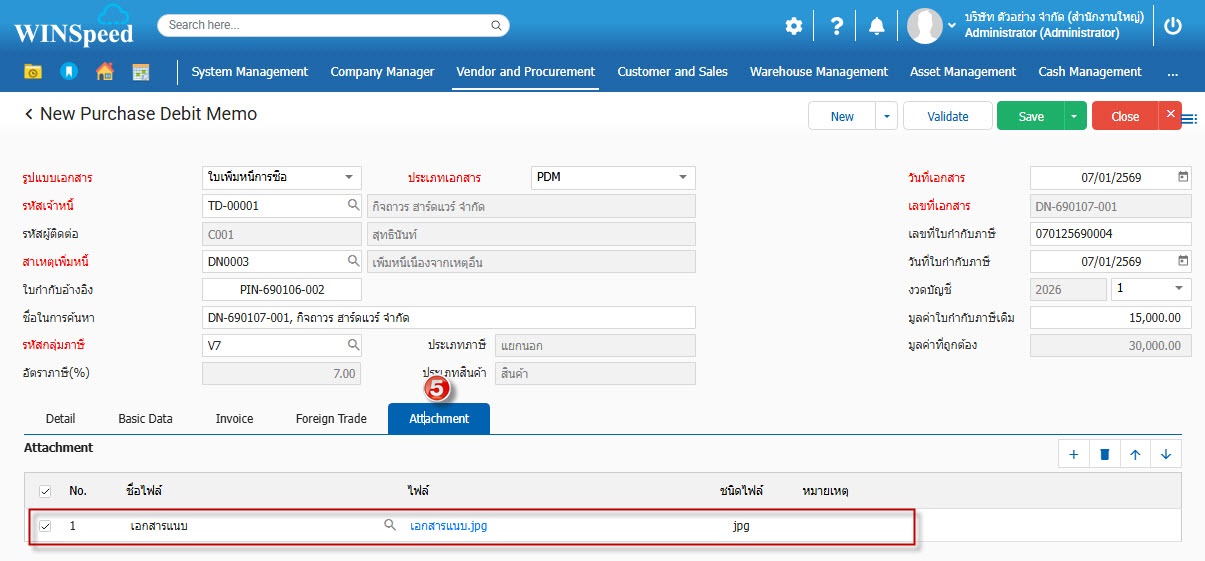1205x561 pixels.
Task: Move attachment down with arrow icon
Action: coord(1166,454)
